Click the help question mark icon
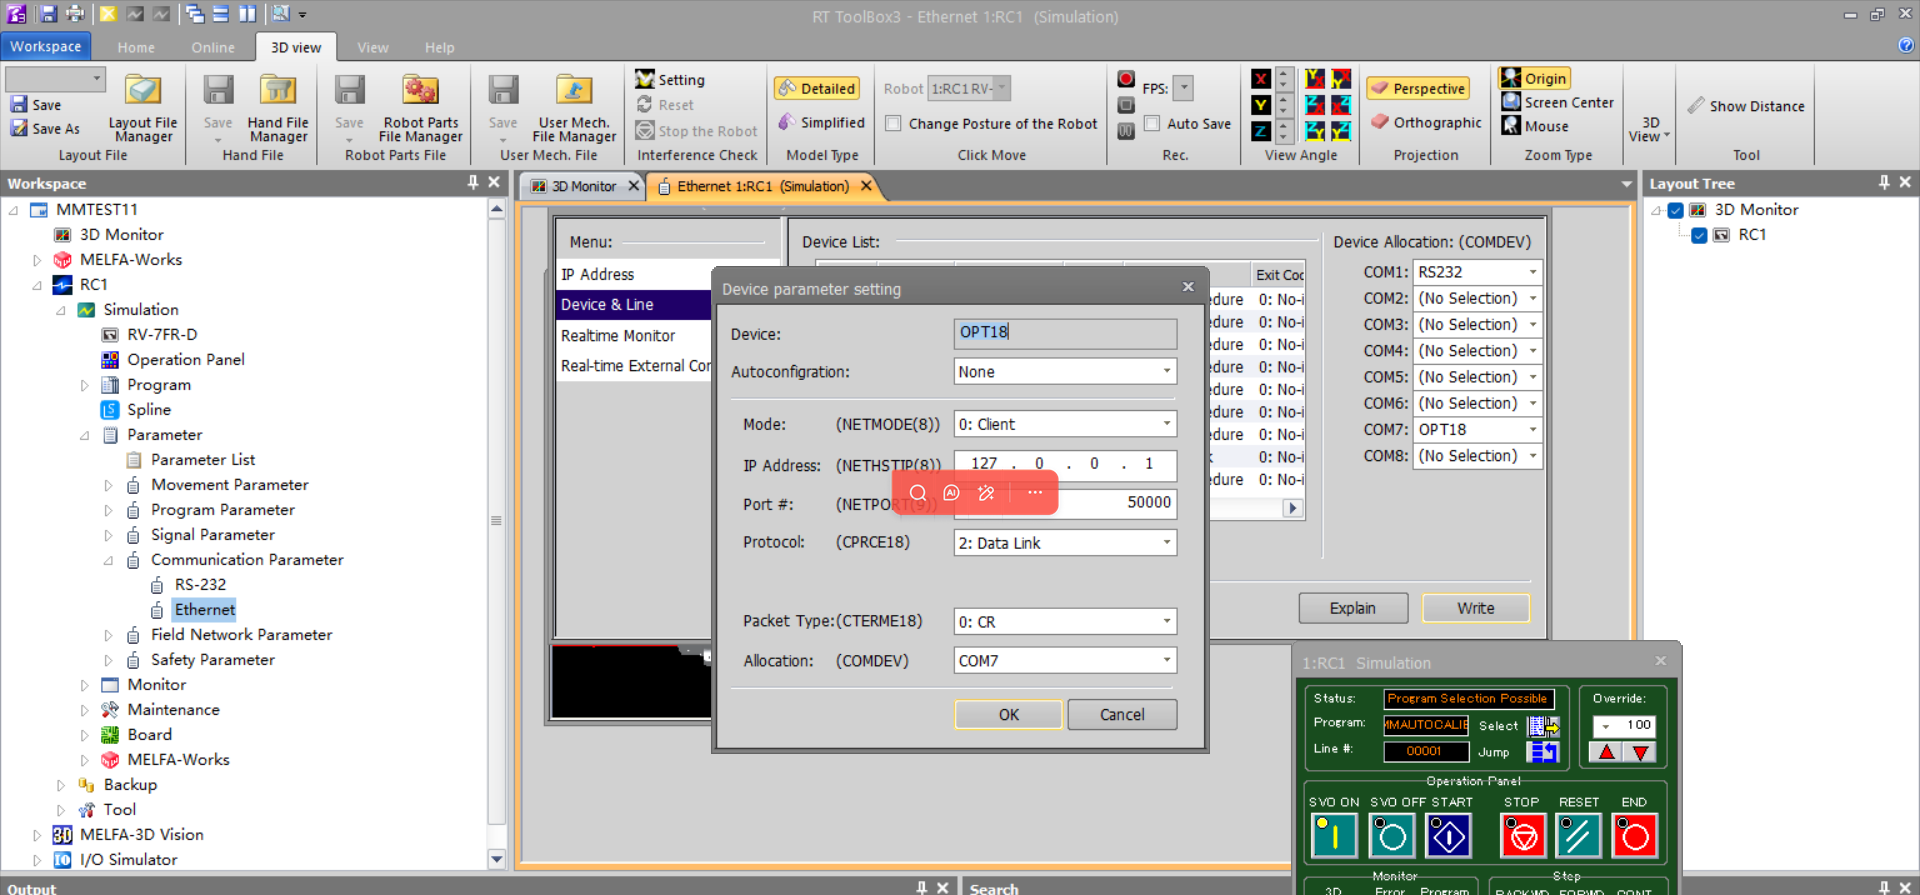 (x=1906, y=45)
